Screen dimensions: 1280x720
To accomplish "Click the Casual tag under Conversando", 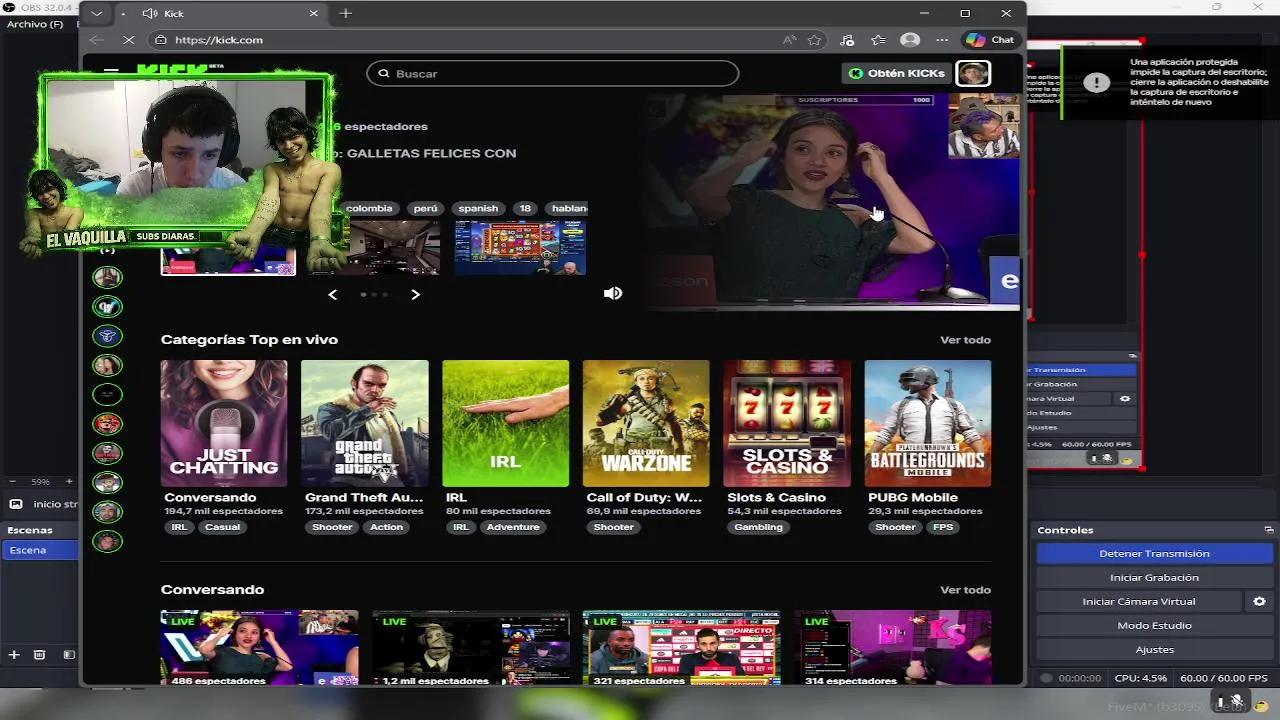I will coord(222,527).
